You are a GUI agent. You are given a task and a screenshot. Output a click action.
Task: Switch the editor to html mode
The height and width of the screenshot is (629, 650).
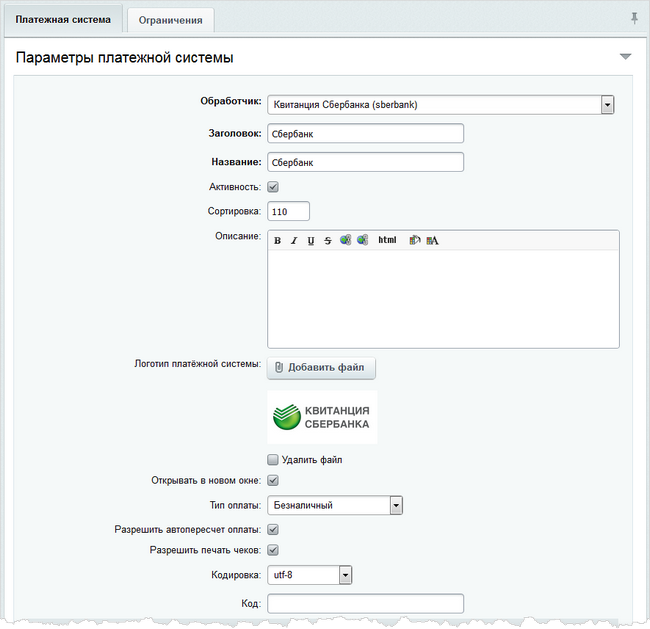tap(387, 240)
